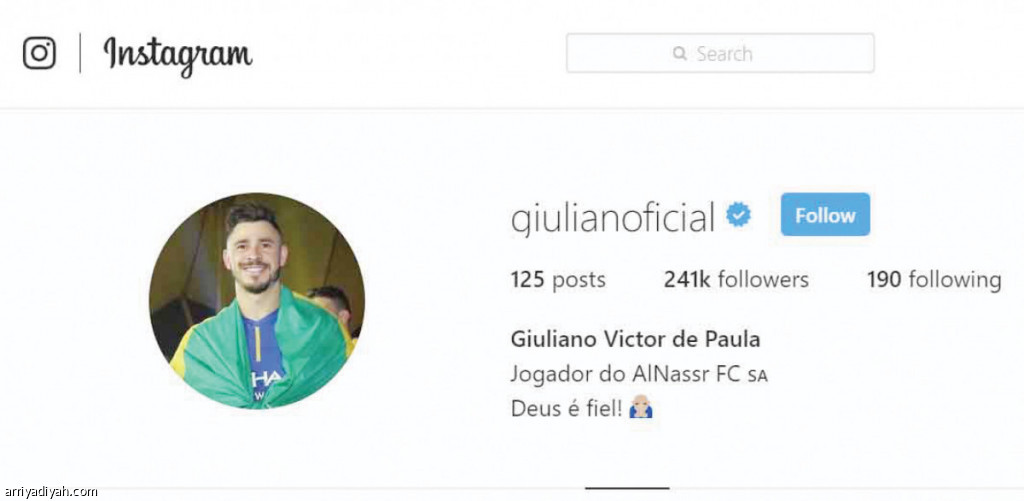This screenshot has height=501, width=1024.
Task: Click the giulianoficial username heading
Action: point(613,218)
